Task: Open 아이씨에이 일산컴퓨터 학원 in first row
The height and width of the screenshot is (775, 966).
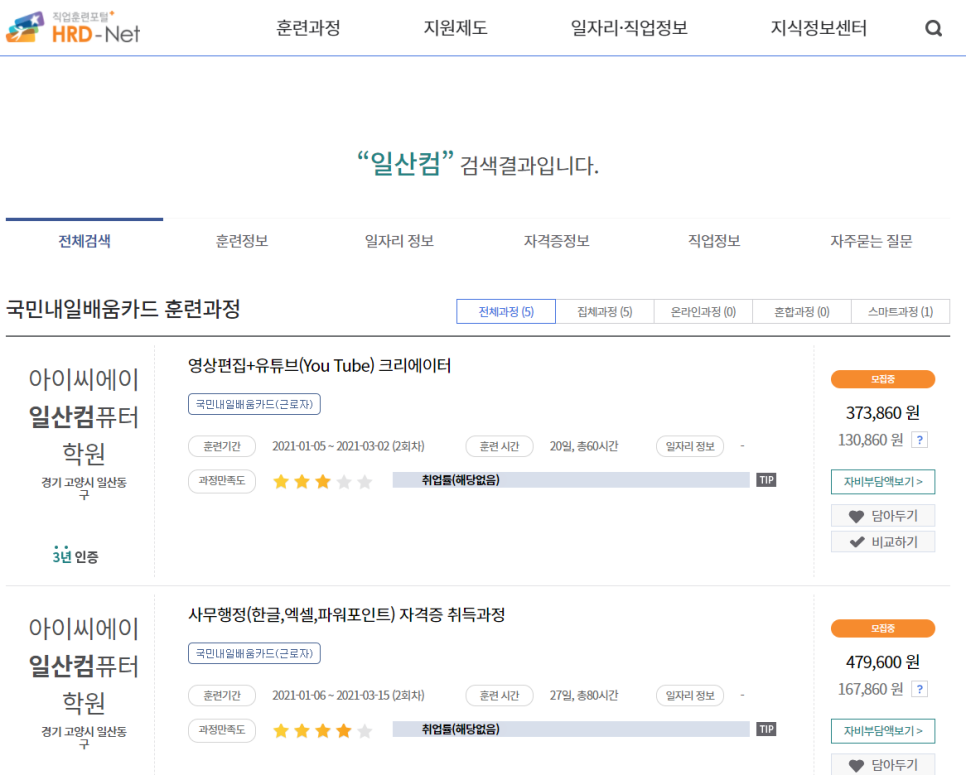Action: [x=84, y=417]
